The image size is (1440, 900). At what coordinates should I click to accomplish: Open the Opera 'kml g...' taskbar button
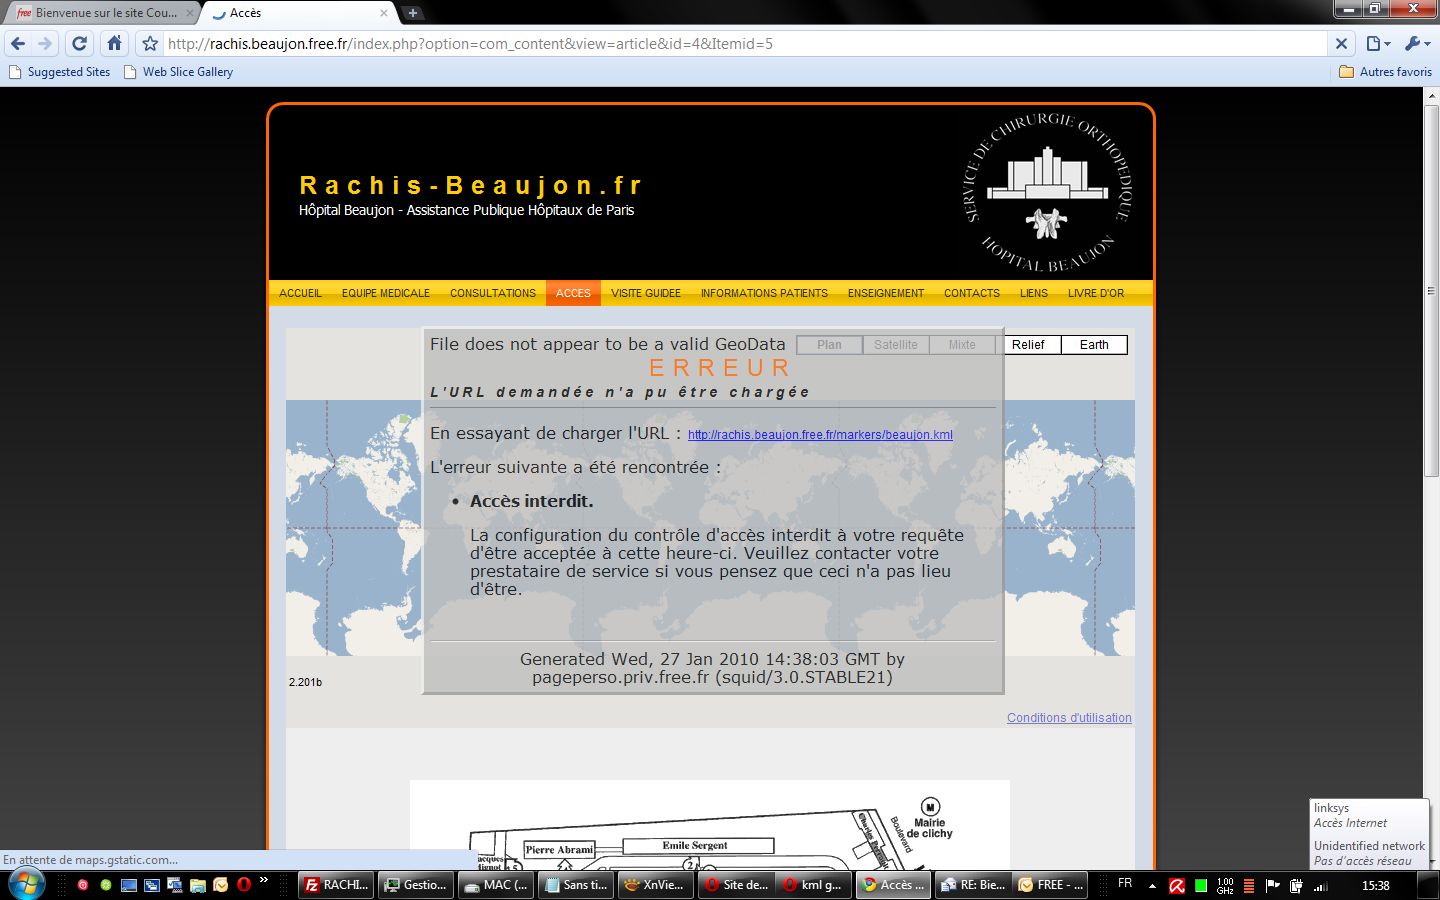(814, 885)
